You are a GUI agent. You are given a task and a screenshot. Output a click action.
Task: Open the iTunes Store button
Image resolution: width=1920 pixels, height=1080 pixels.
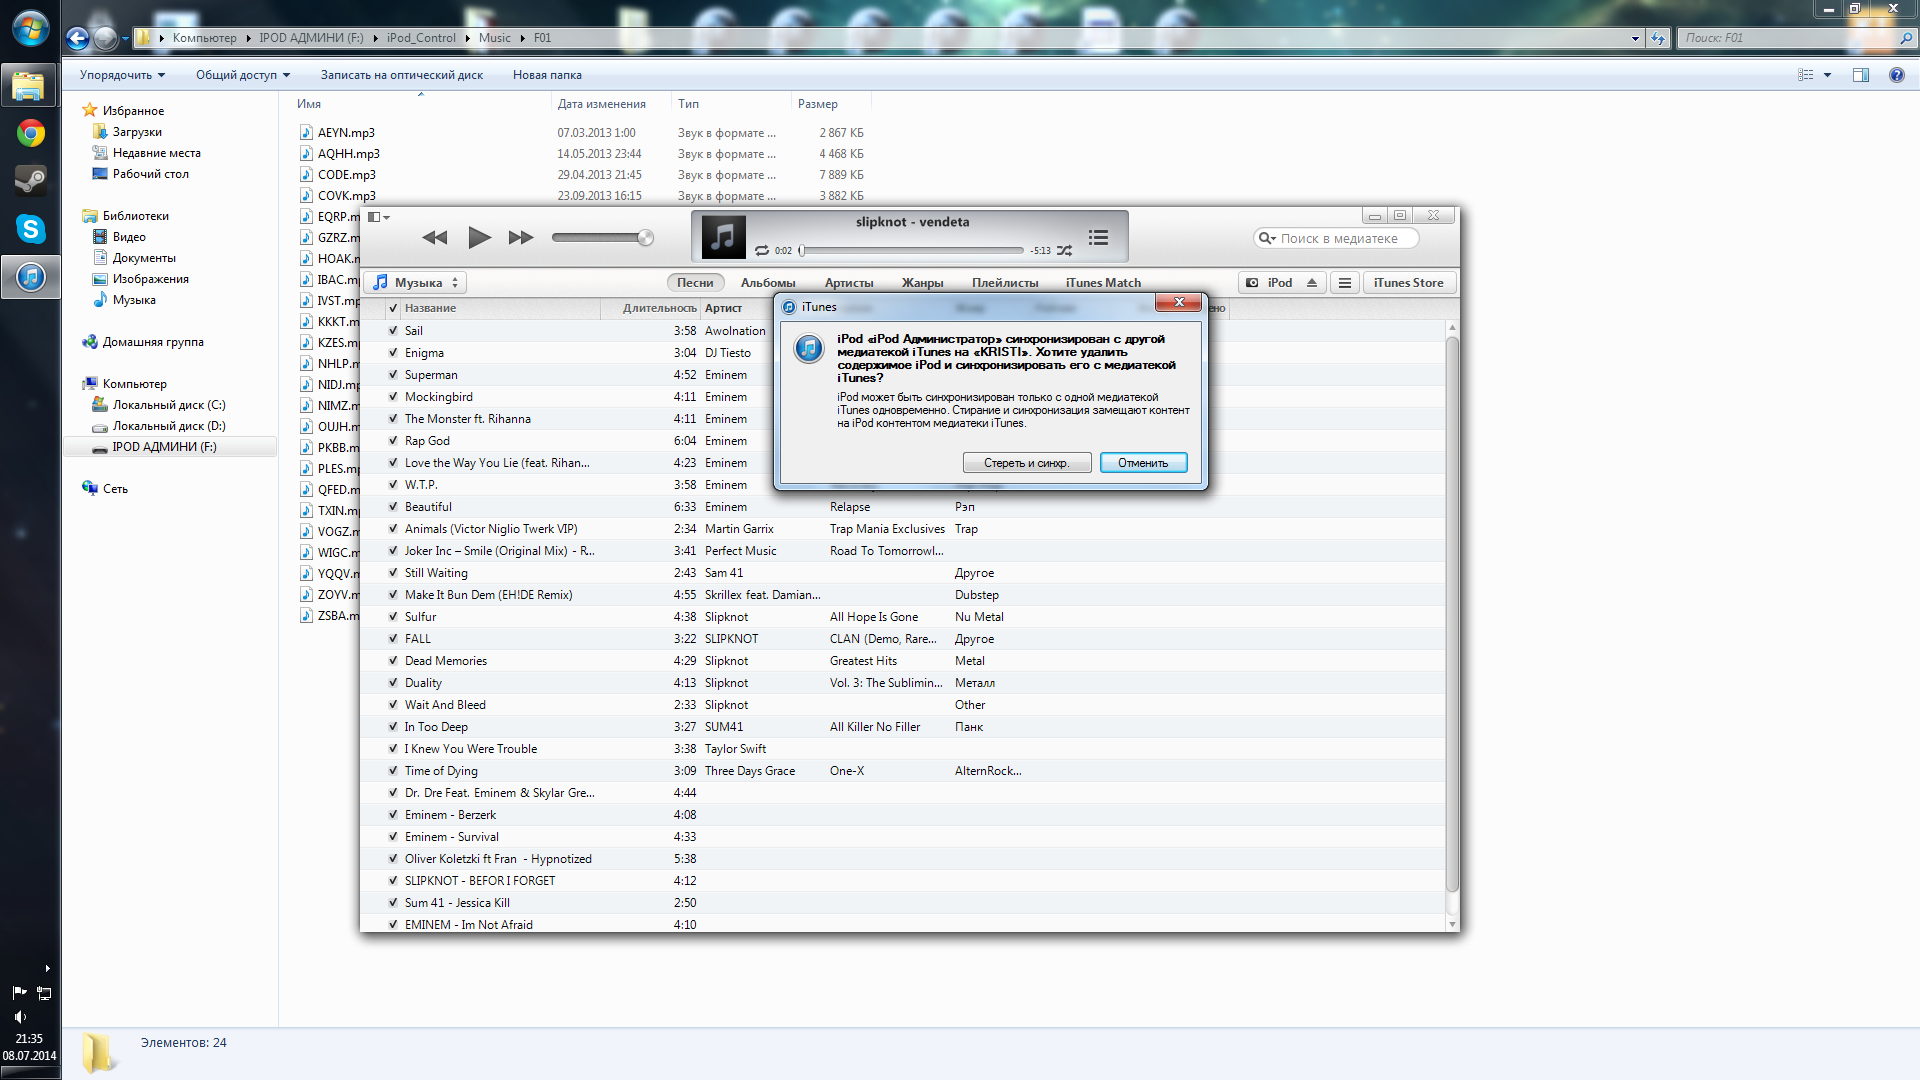1408,283
